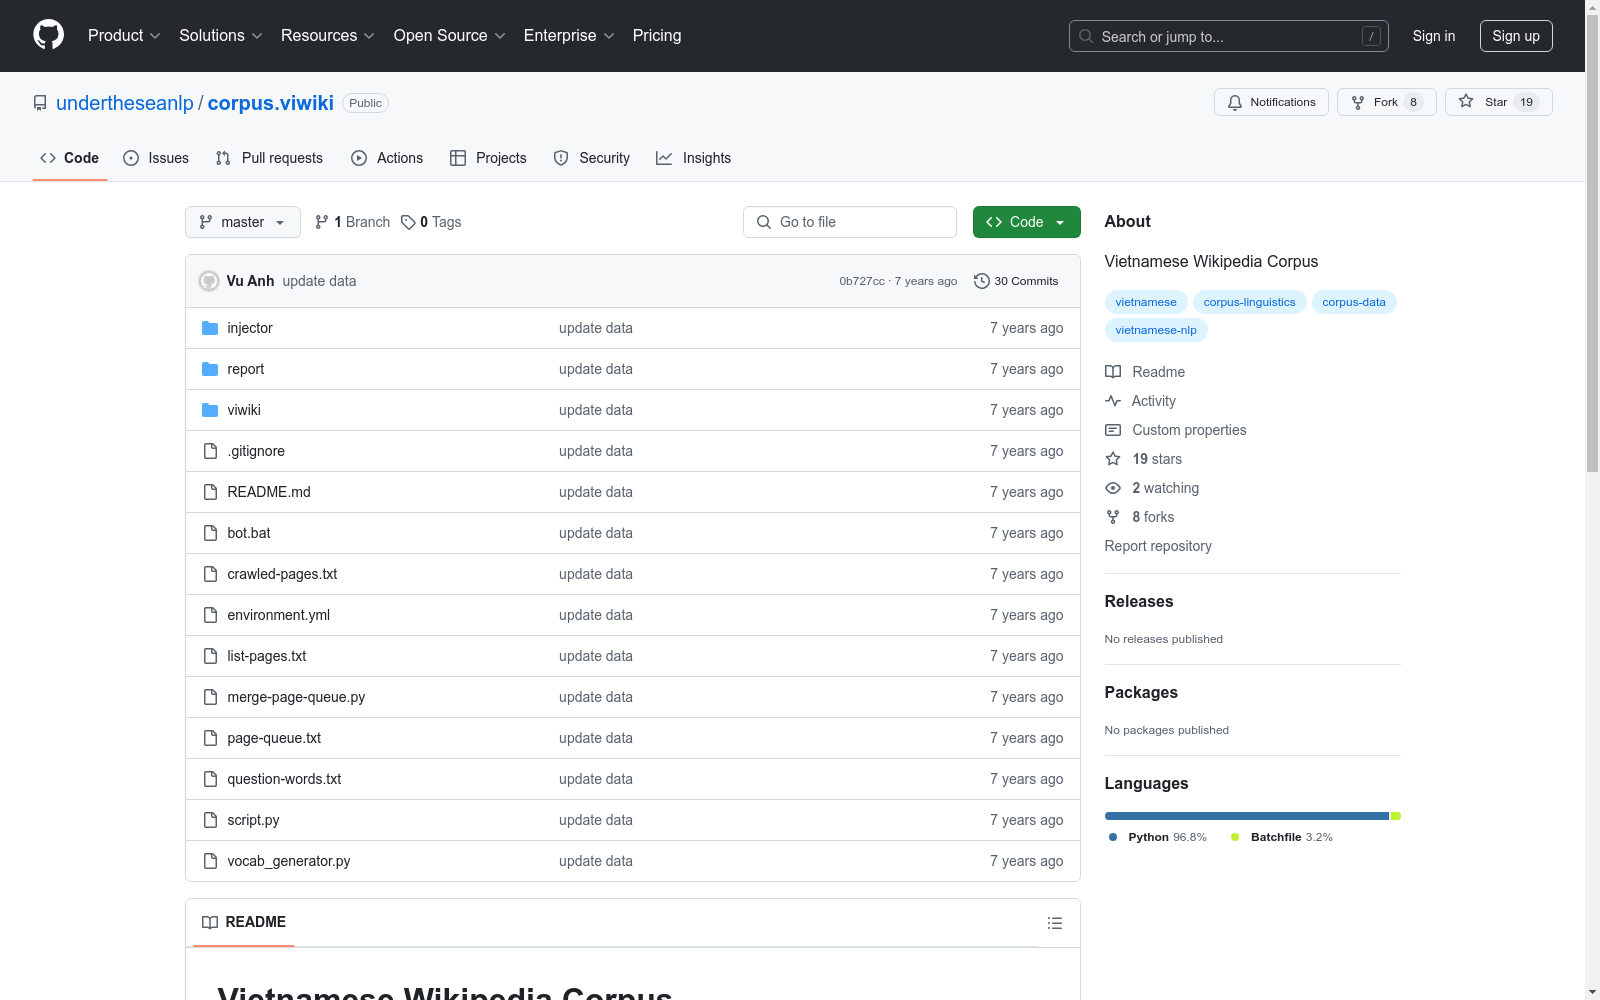Open the undertheseanlp owner link
Image resolution: width=1600 pixels, height=1000 pixels.
click(x=125, y=103)
